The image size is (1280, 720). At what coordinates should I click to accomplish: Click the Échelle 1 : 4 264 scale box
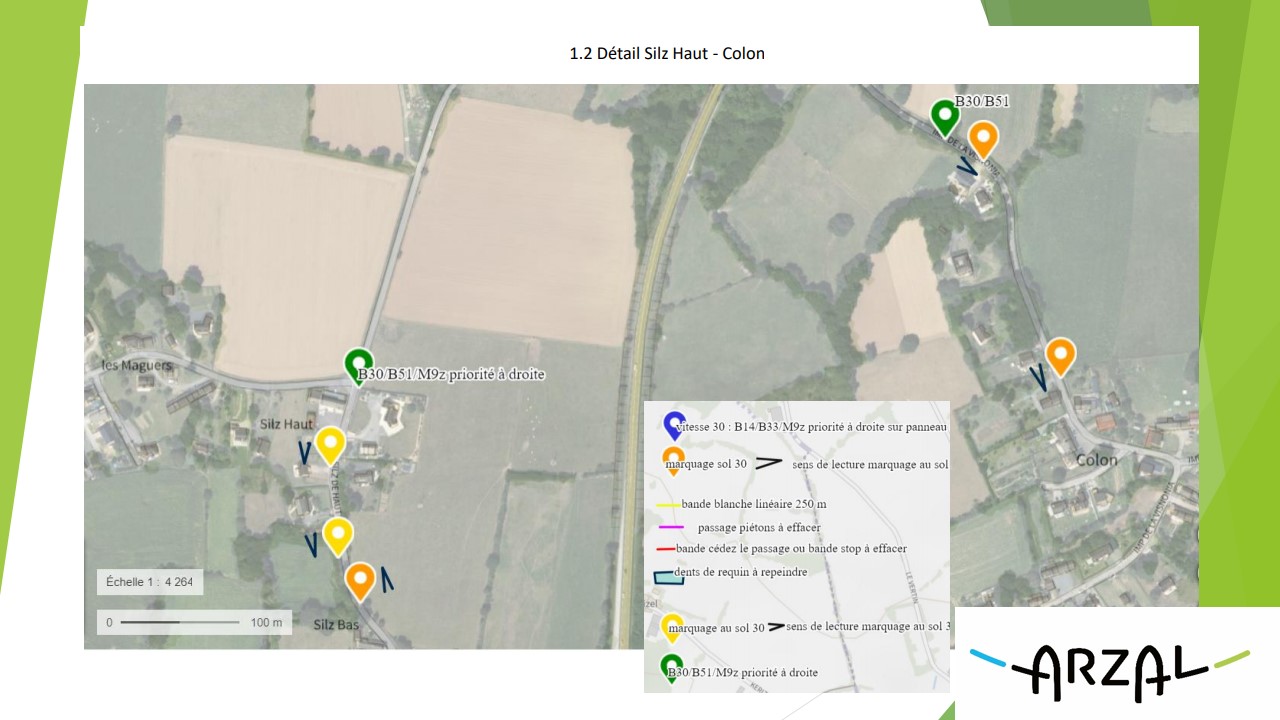click(150, 582)
